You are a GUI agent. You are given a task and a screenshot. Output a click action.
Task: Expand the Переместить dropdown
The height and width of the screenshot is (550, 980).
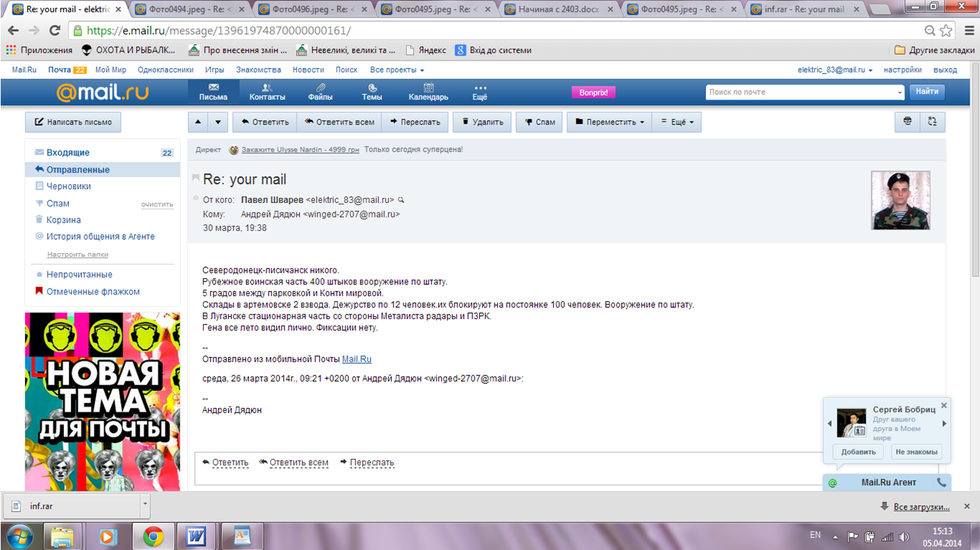point(609,122)
